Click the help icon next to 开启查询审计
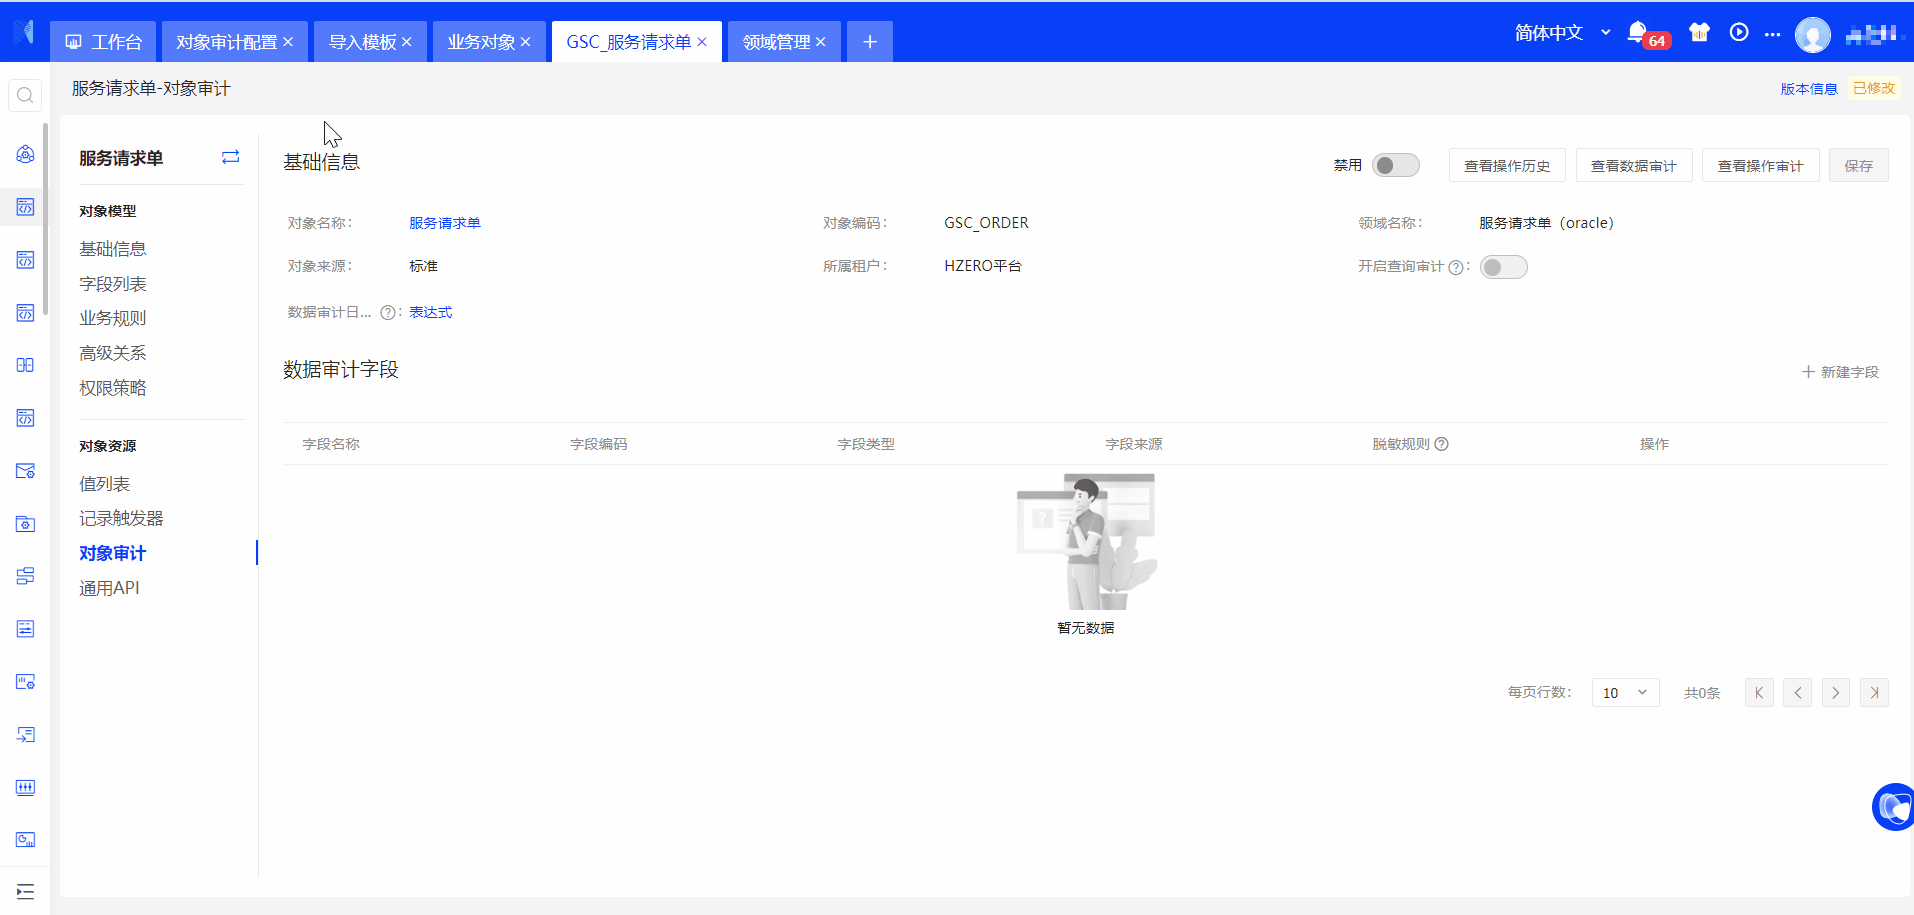This screenshot has width=1914, height=915. pyautogui.click(x=1455, y=267)
